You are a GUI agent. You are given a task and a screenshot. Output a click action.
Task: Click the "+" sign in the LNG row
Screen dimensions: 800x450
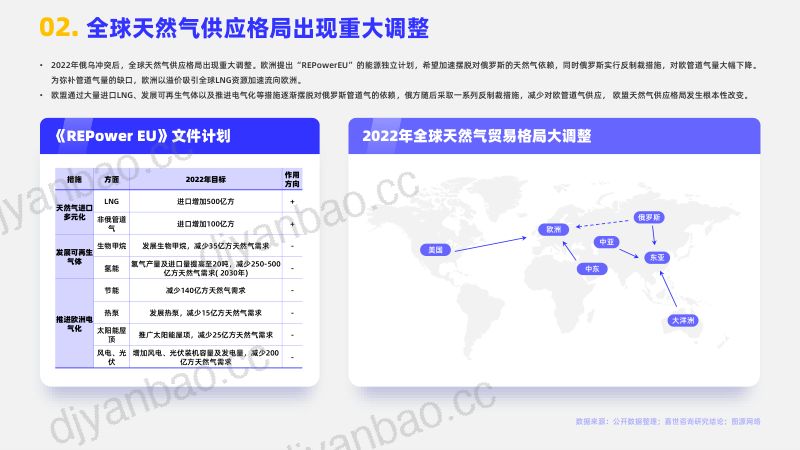292,202
